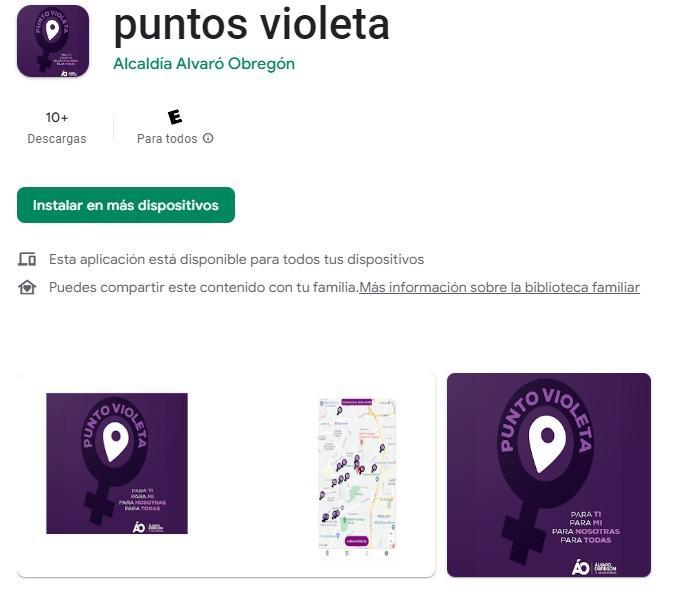
Task: Open Más información sobre la biblioteca familiar
Action: (x=499, y=288)
